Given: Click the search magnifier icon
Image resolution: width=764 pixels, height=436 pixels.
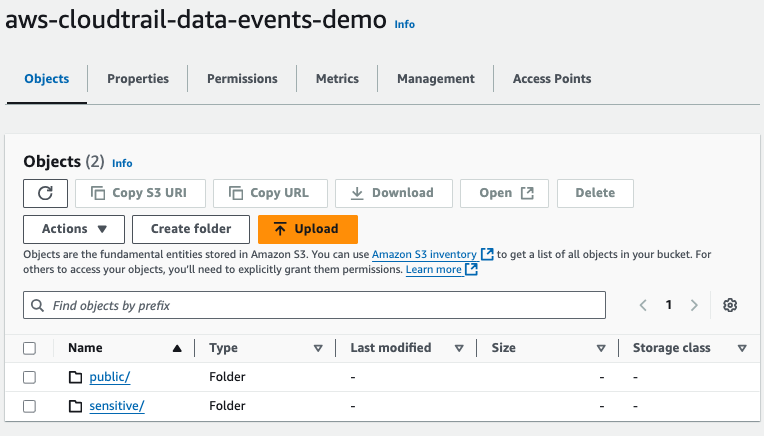Looking at the screenshot, I should pyautogui.click(x=37, y=305).
